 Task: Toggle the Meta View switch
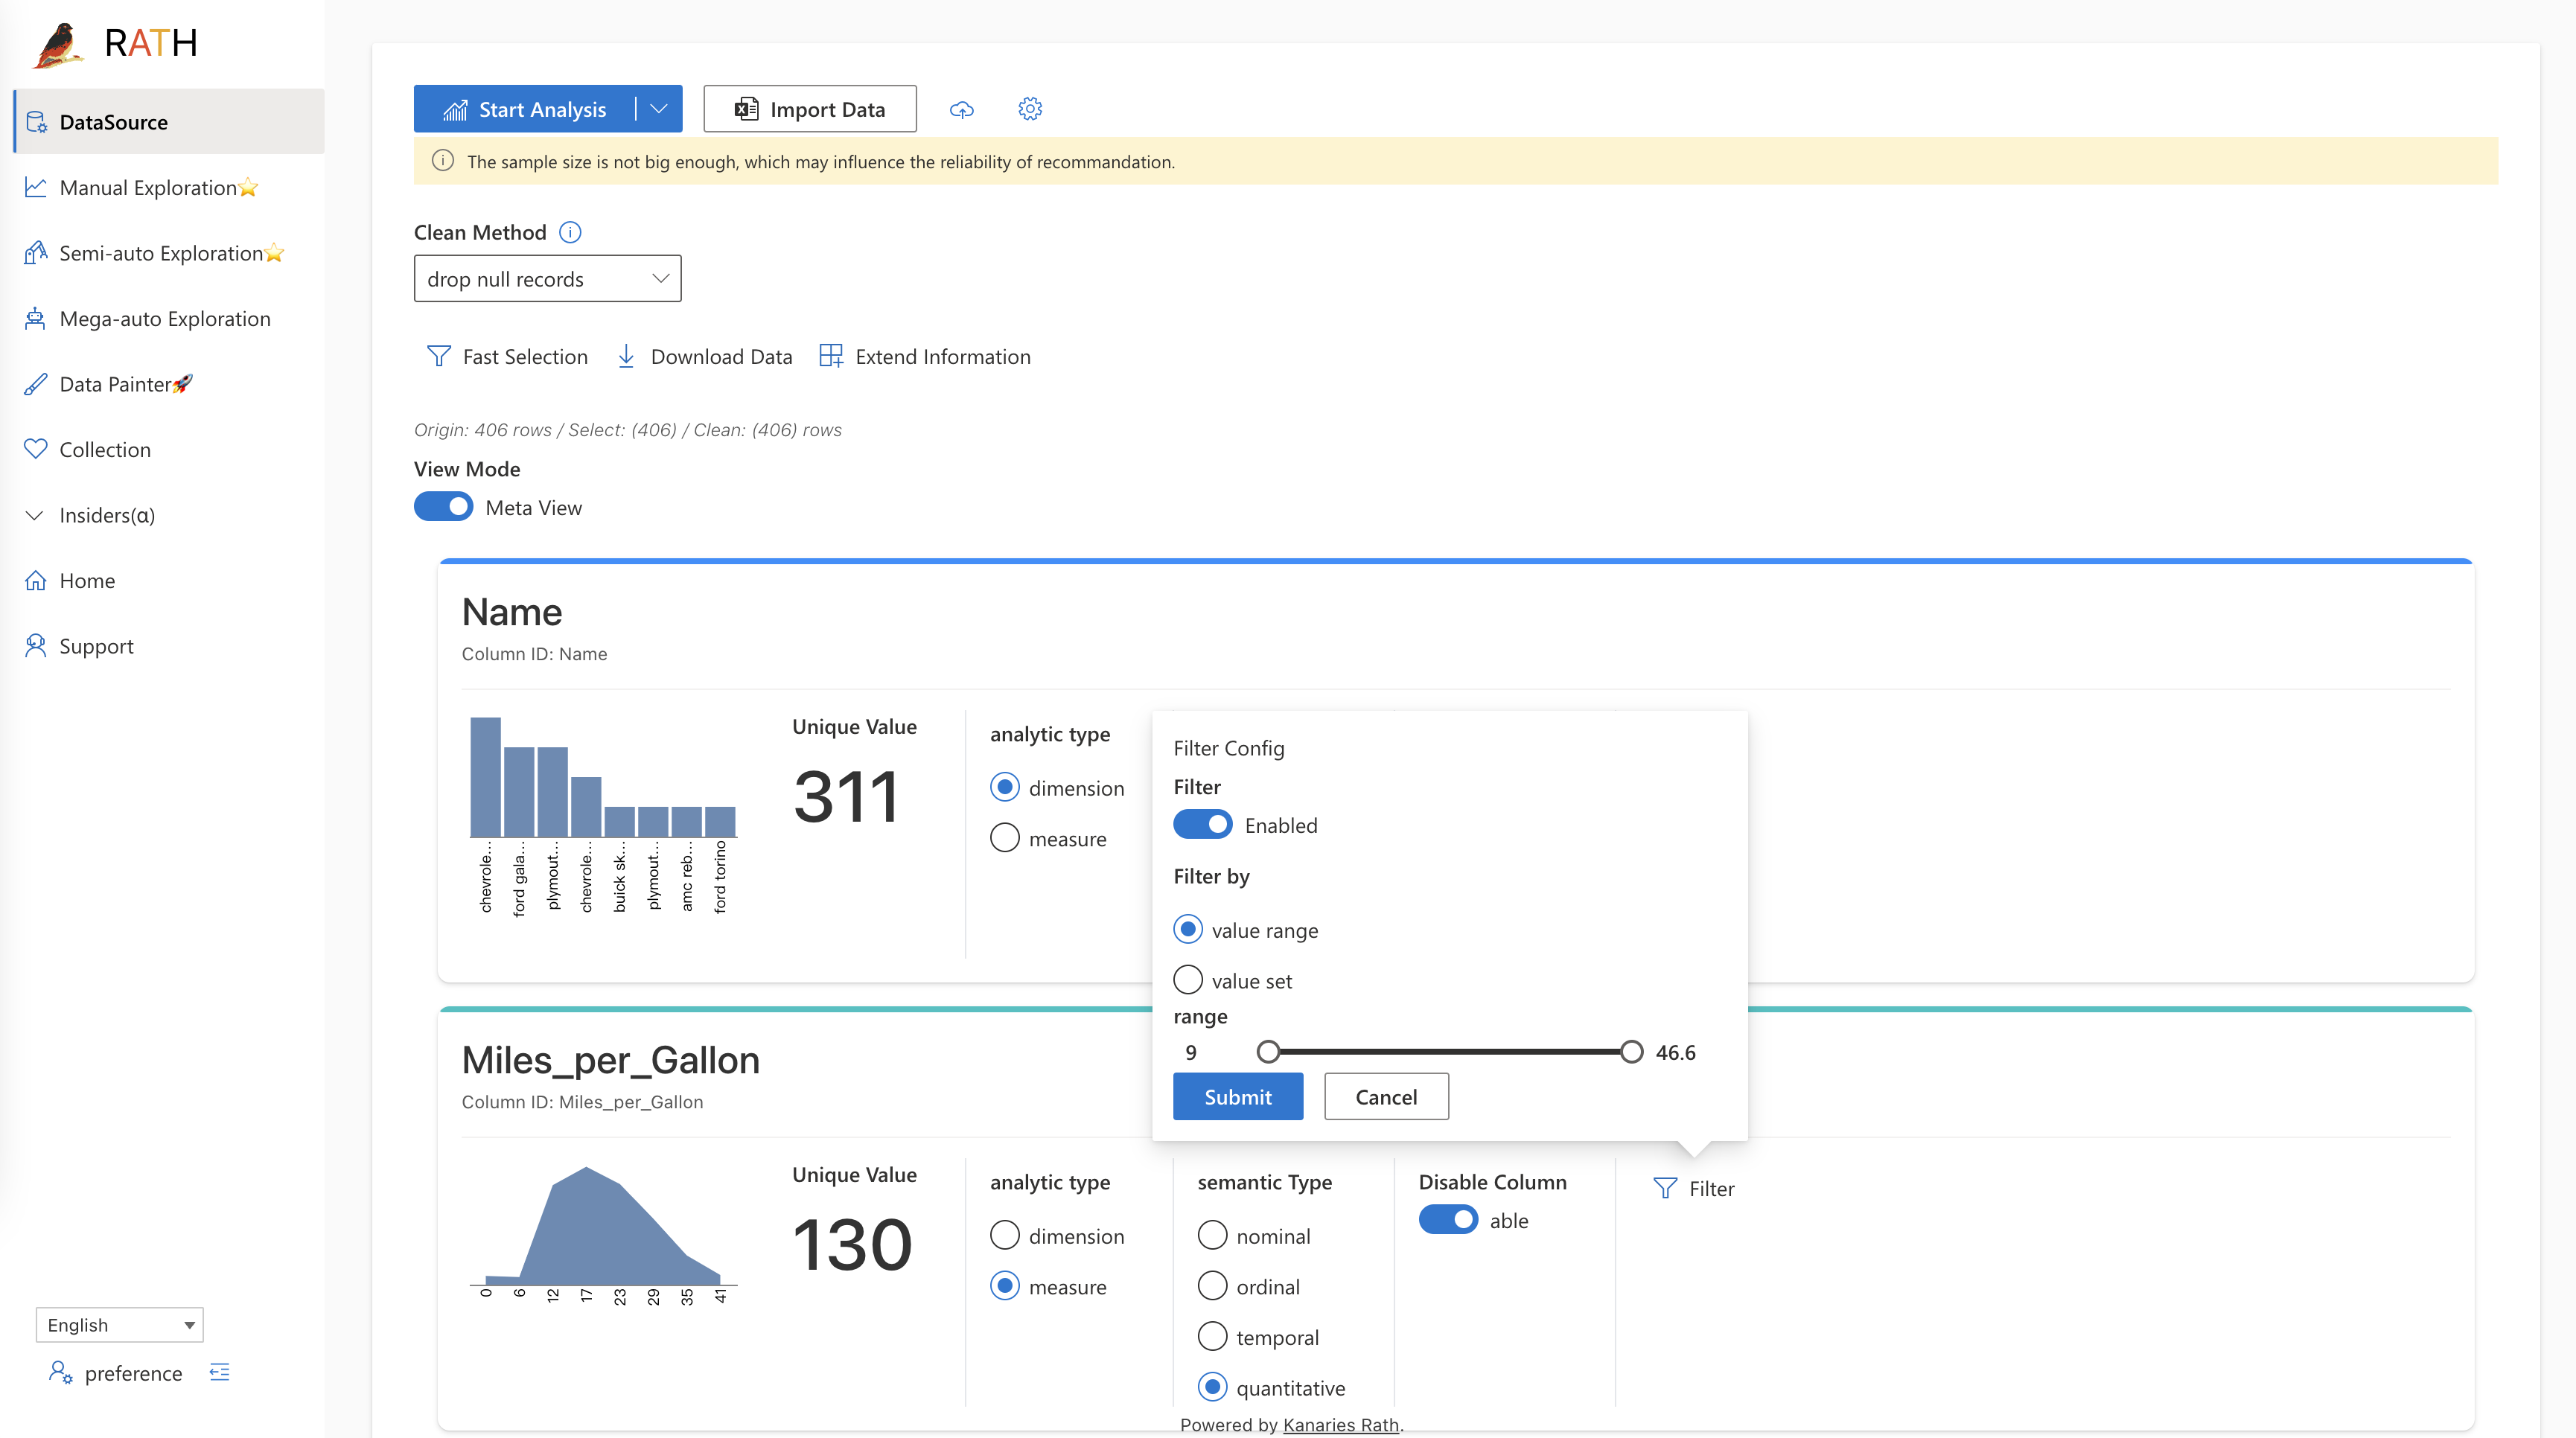(x=444, y=507)
